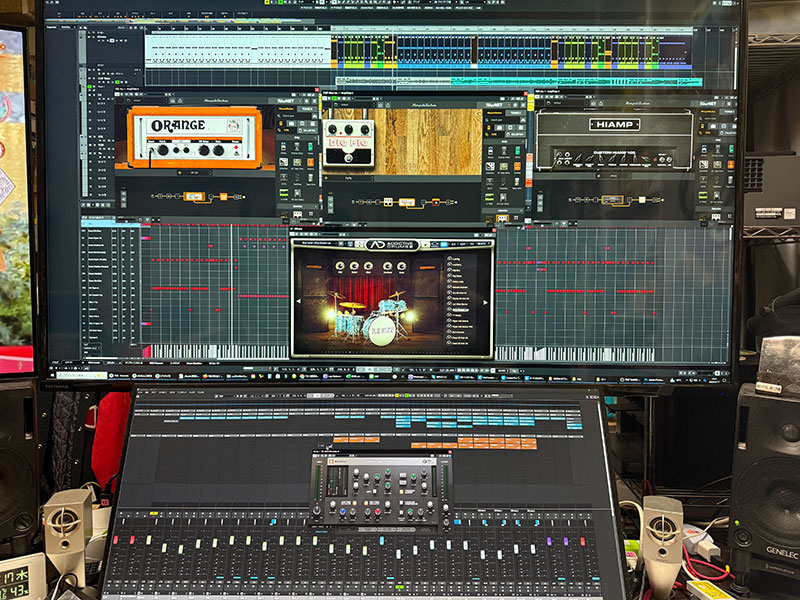Pick the green pedal thumbnail in the Orange window gear list
Screen dimensions: 800x600
point(310,147)
